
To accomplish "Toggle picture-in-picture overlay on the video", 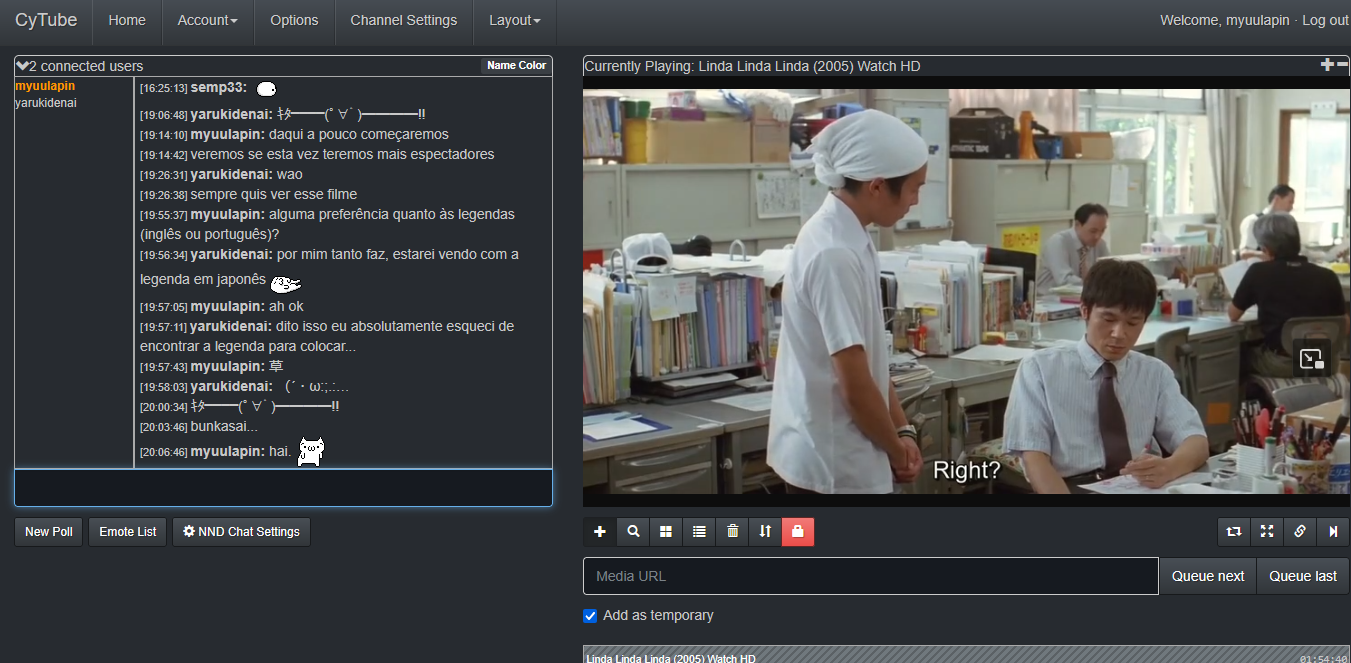I will (x=1311, y=359).
